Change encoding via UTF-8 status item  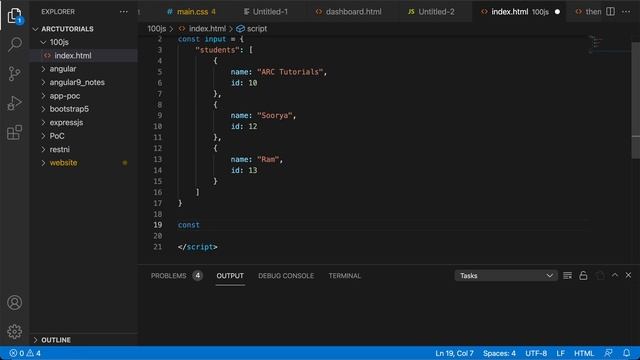(536, 353)
